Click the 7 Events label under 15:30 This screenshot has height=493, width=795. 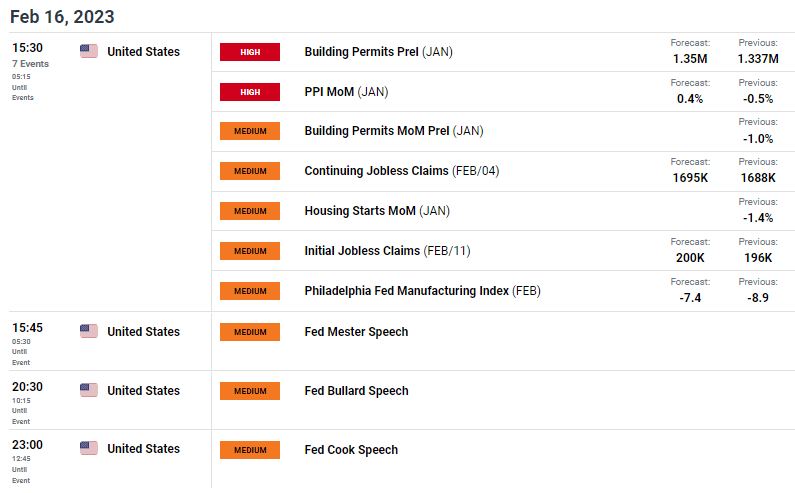coord(30,64)
